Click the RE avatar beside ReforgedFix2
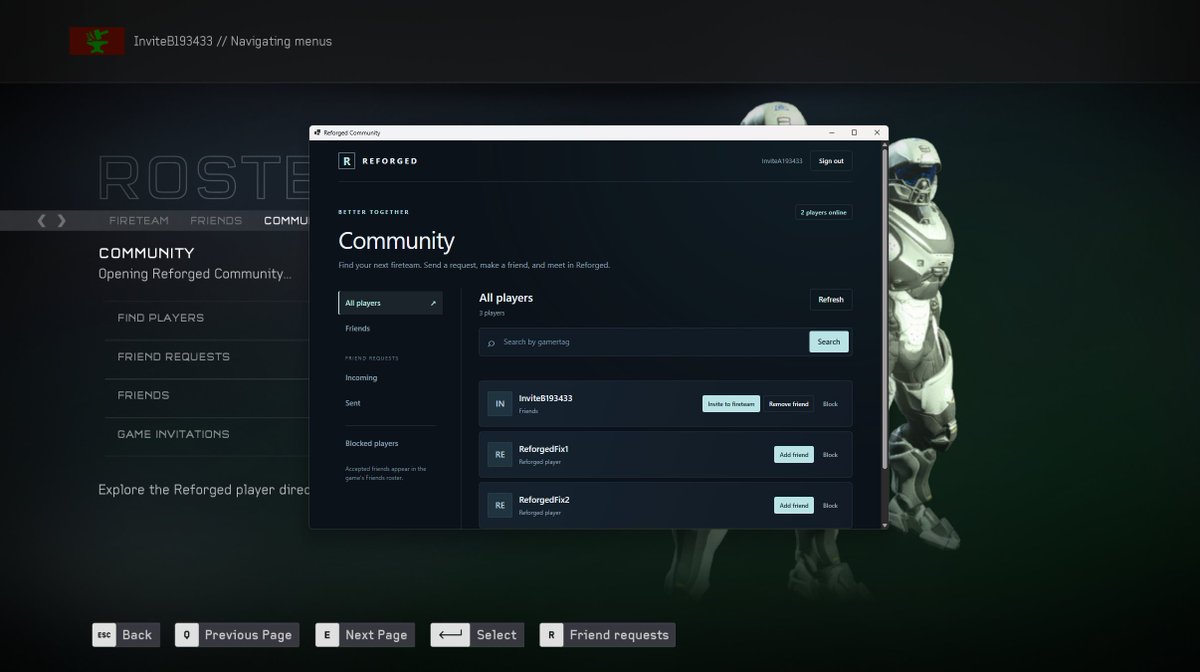Viewport: 1200px width, 672px height. point(500,506)
